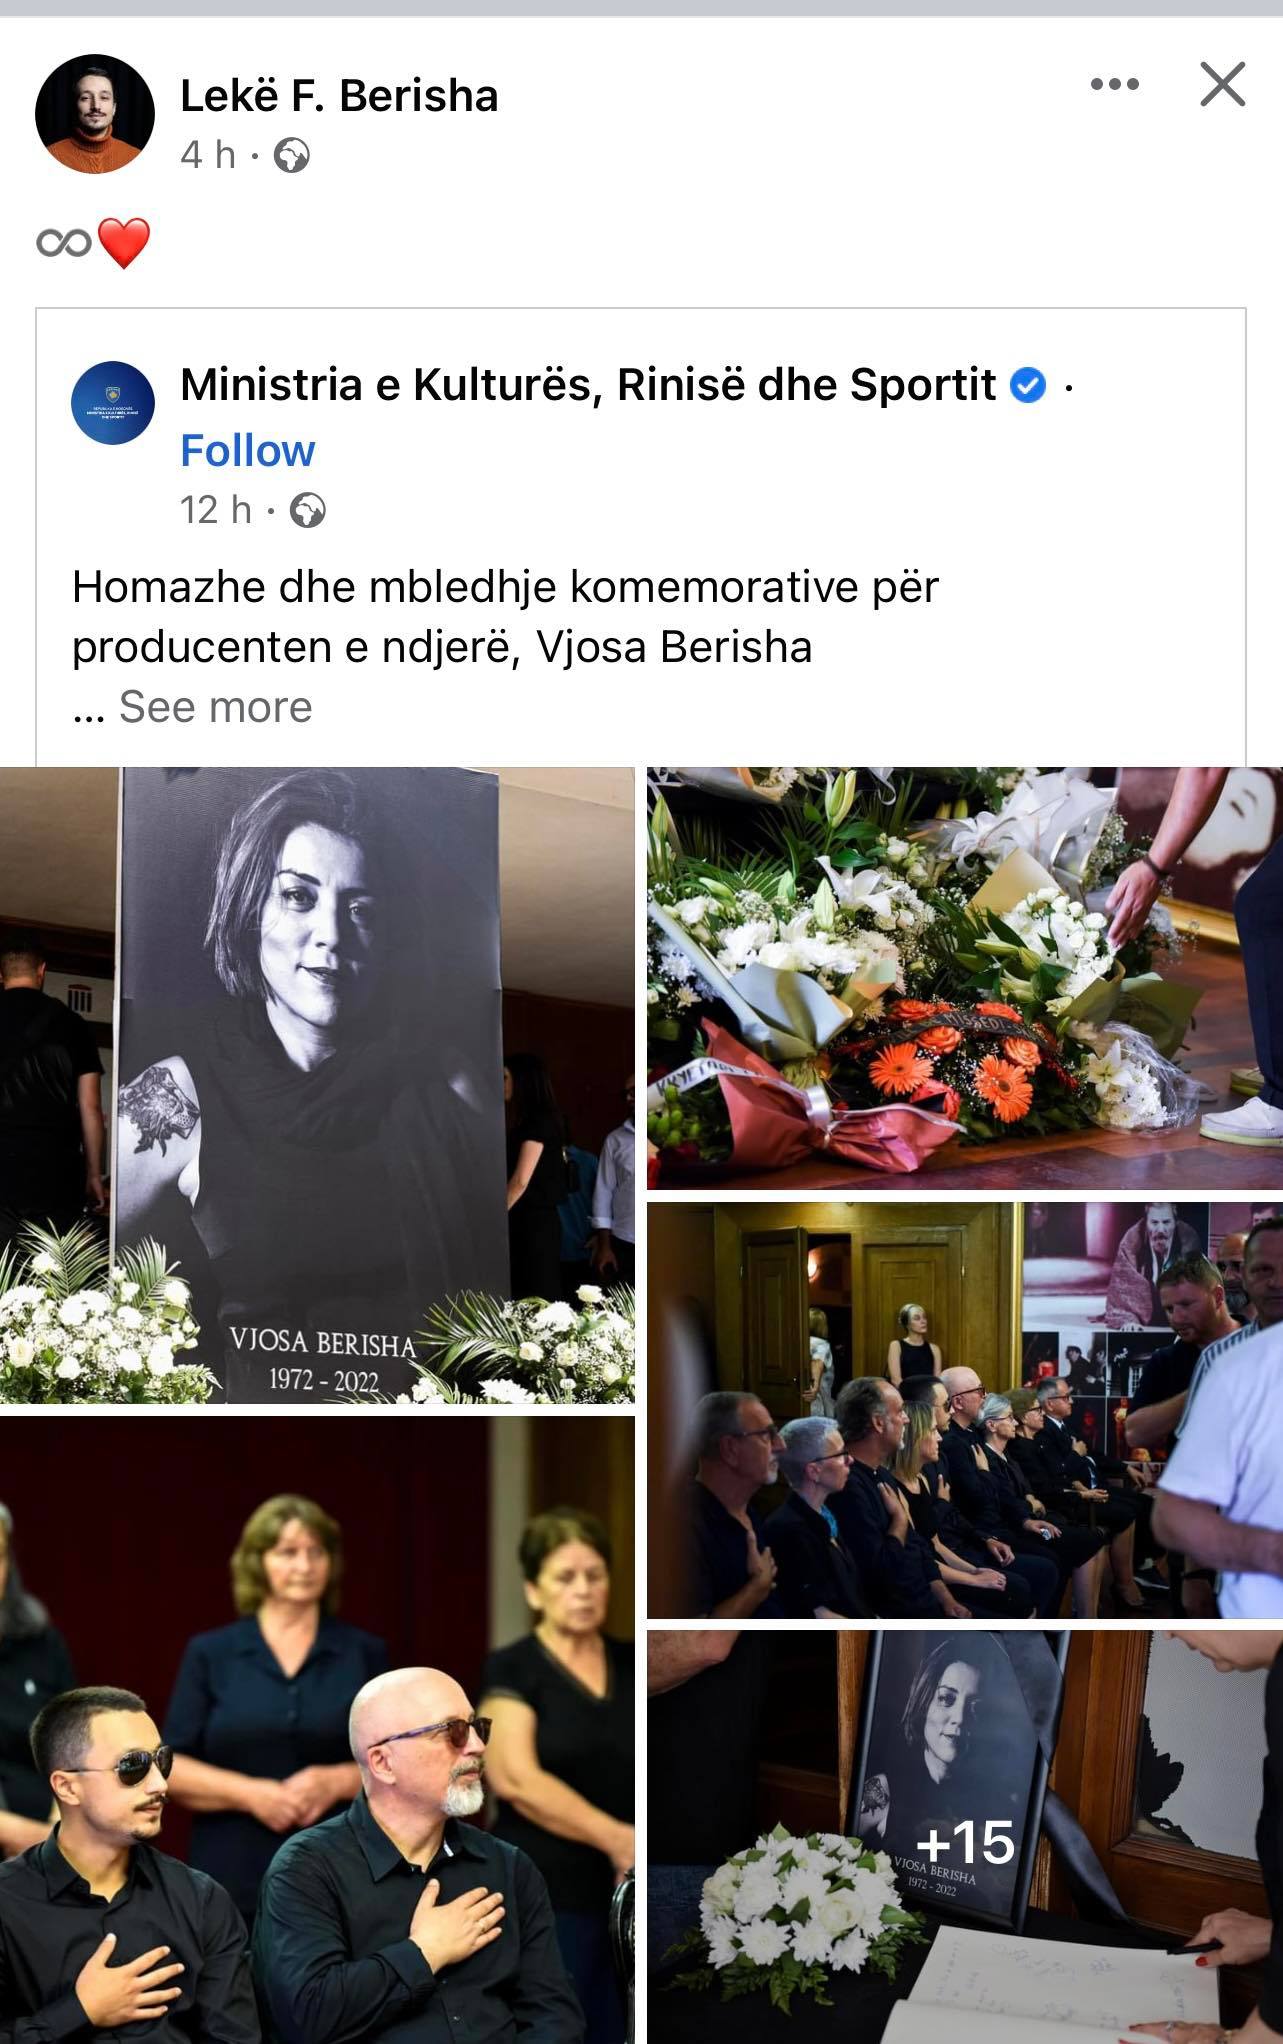Tap the infinity symbol in caption

tap(64, 242)
